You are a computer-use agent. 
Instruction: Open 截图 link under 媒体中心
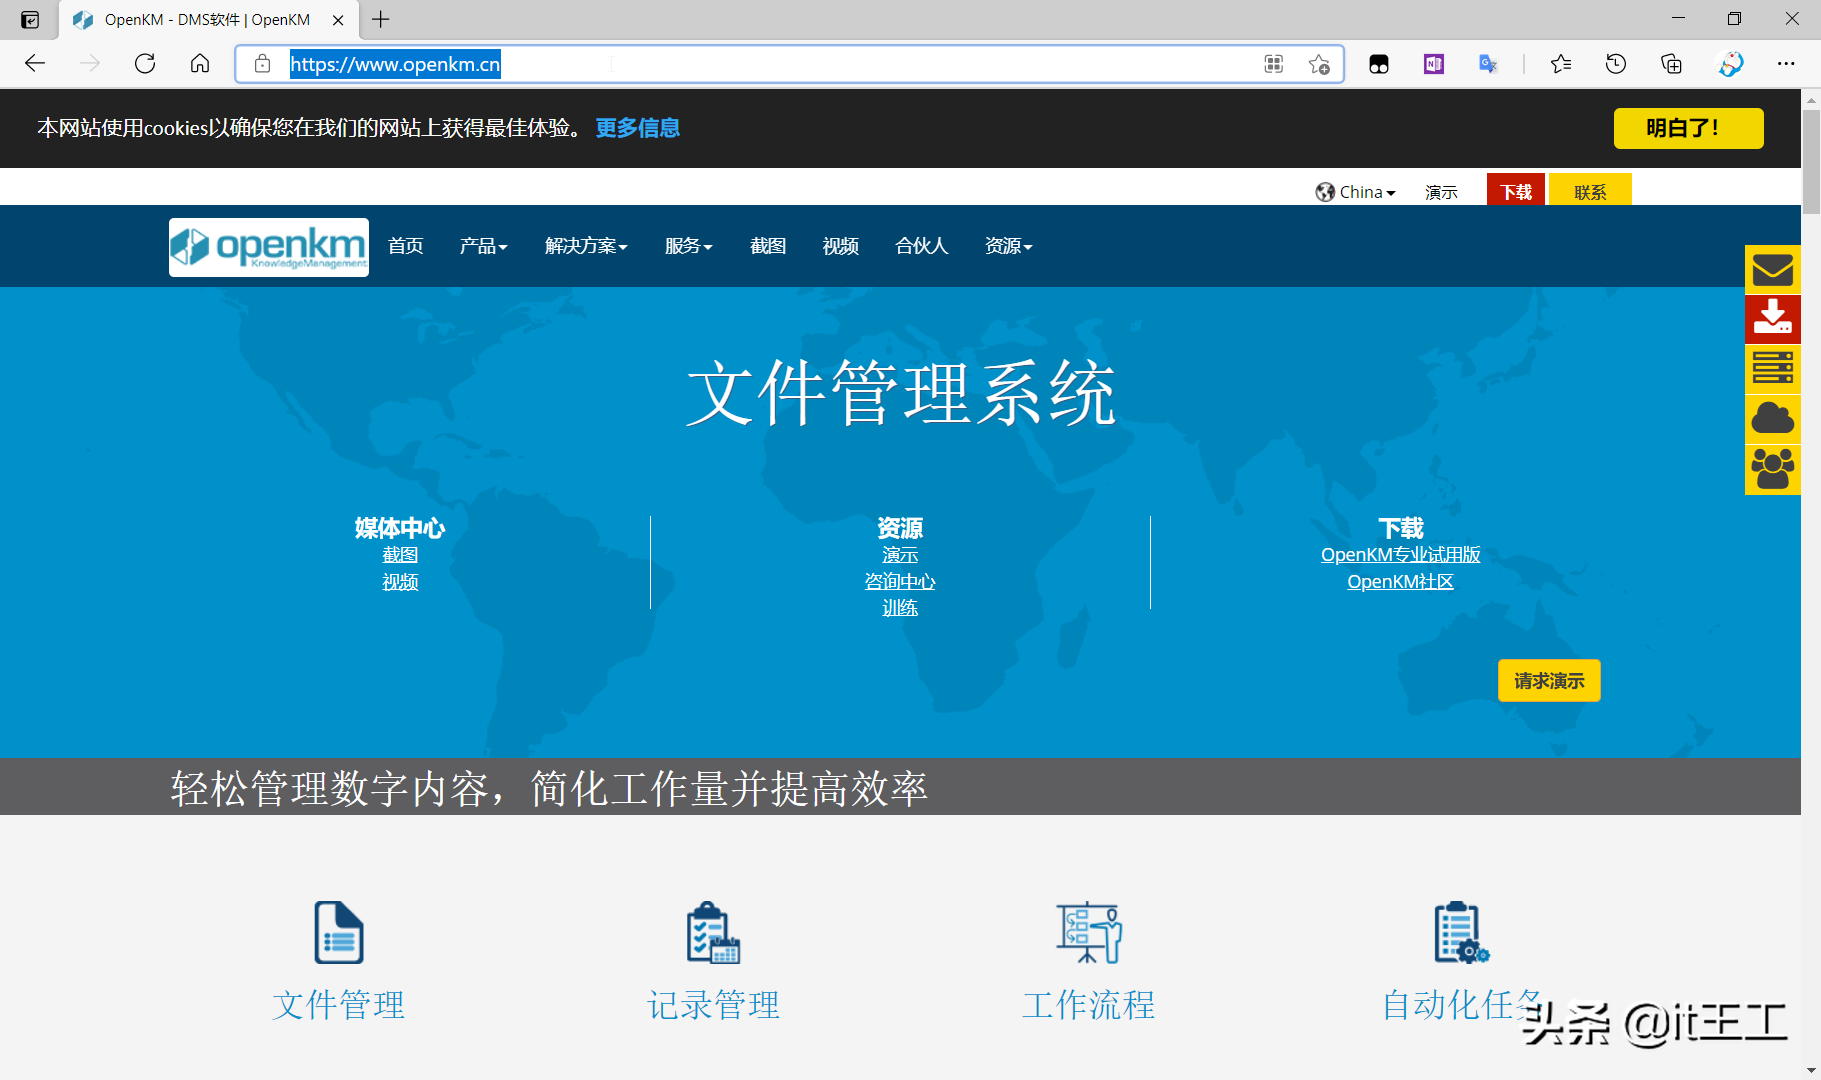coord(400,555)
